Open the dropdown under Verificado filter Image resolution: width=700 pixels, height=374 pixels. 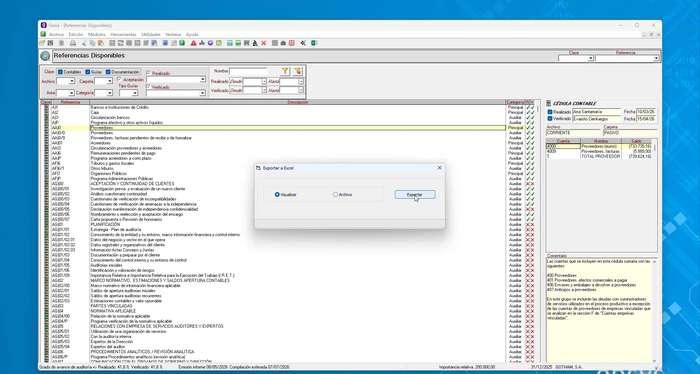[x=203, y=93]
